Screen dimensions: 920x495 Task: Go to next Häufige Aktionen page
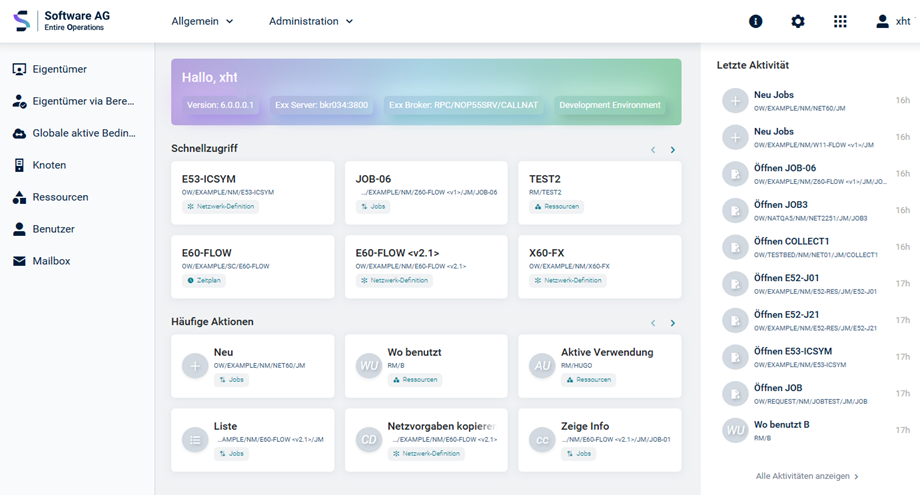coord(672,323)
